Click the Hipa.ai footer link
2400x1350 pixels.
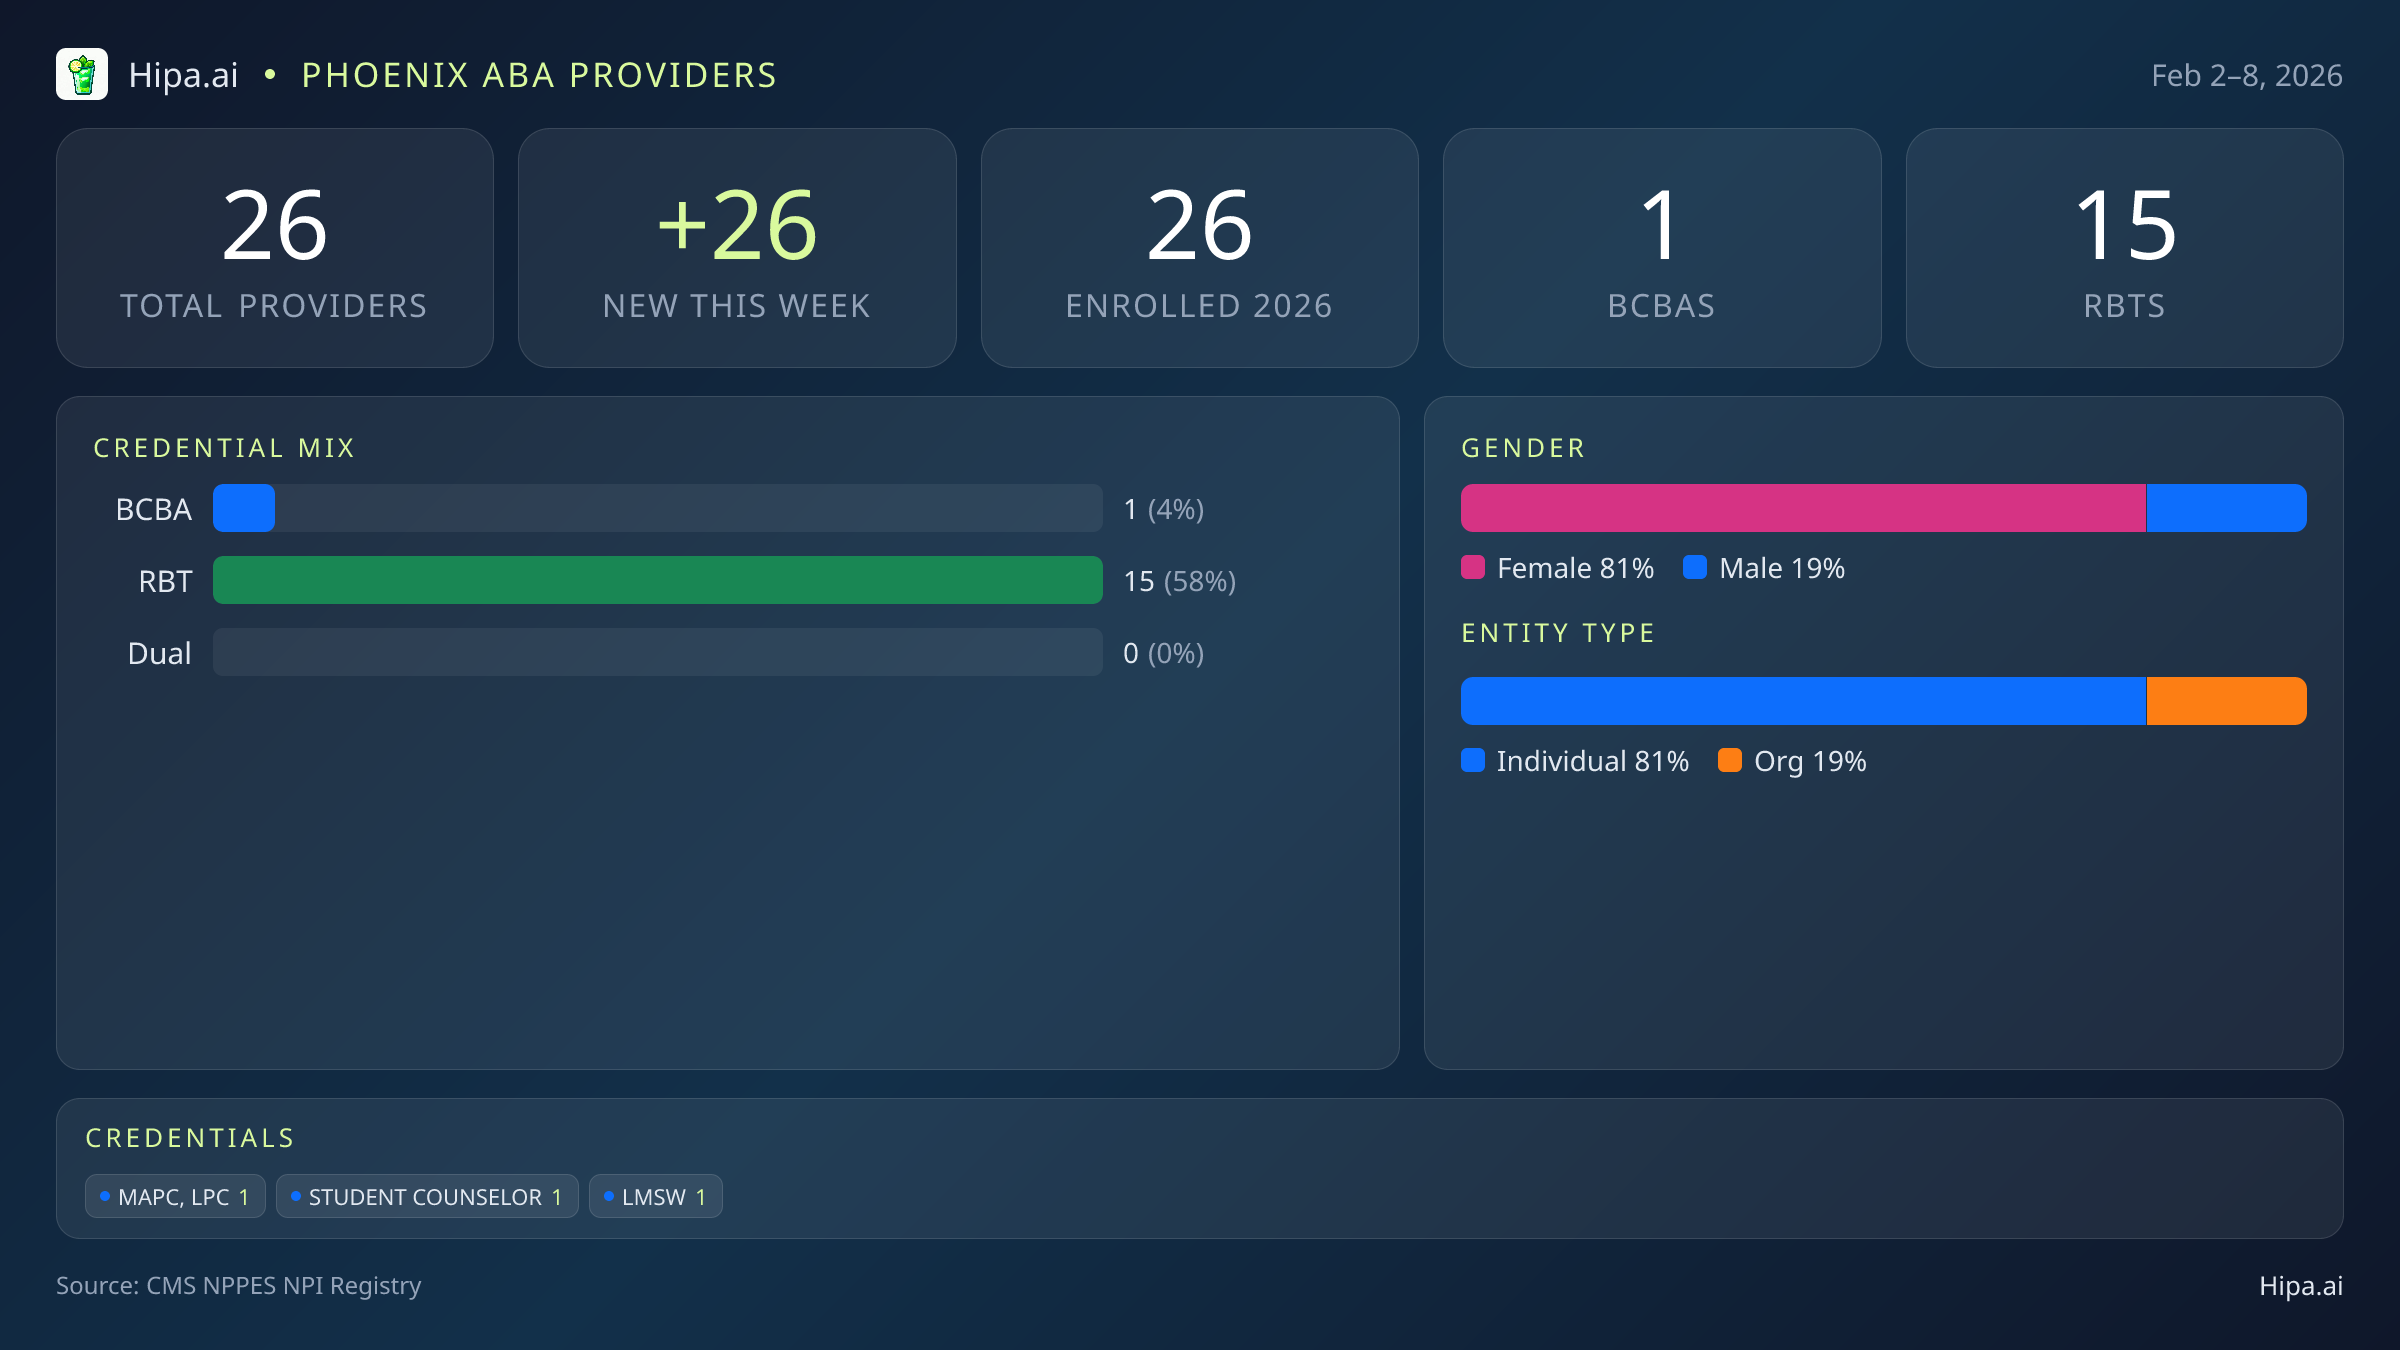[x=2300, y=1286]
